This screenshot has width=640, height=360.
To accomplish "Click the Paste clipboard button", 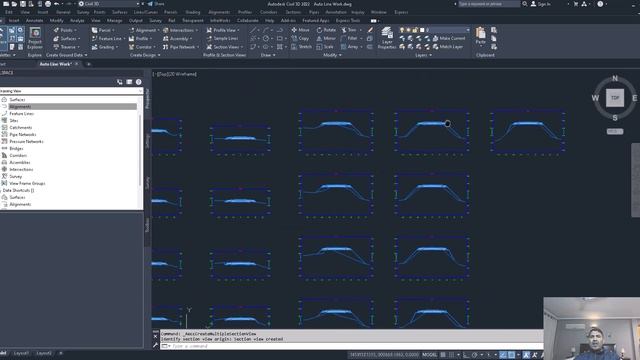I will [x=480, y=36].
